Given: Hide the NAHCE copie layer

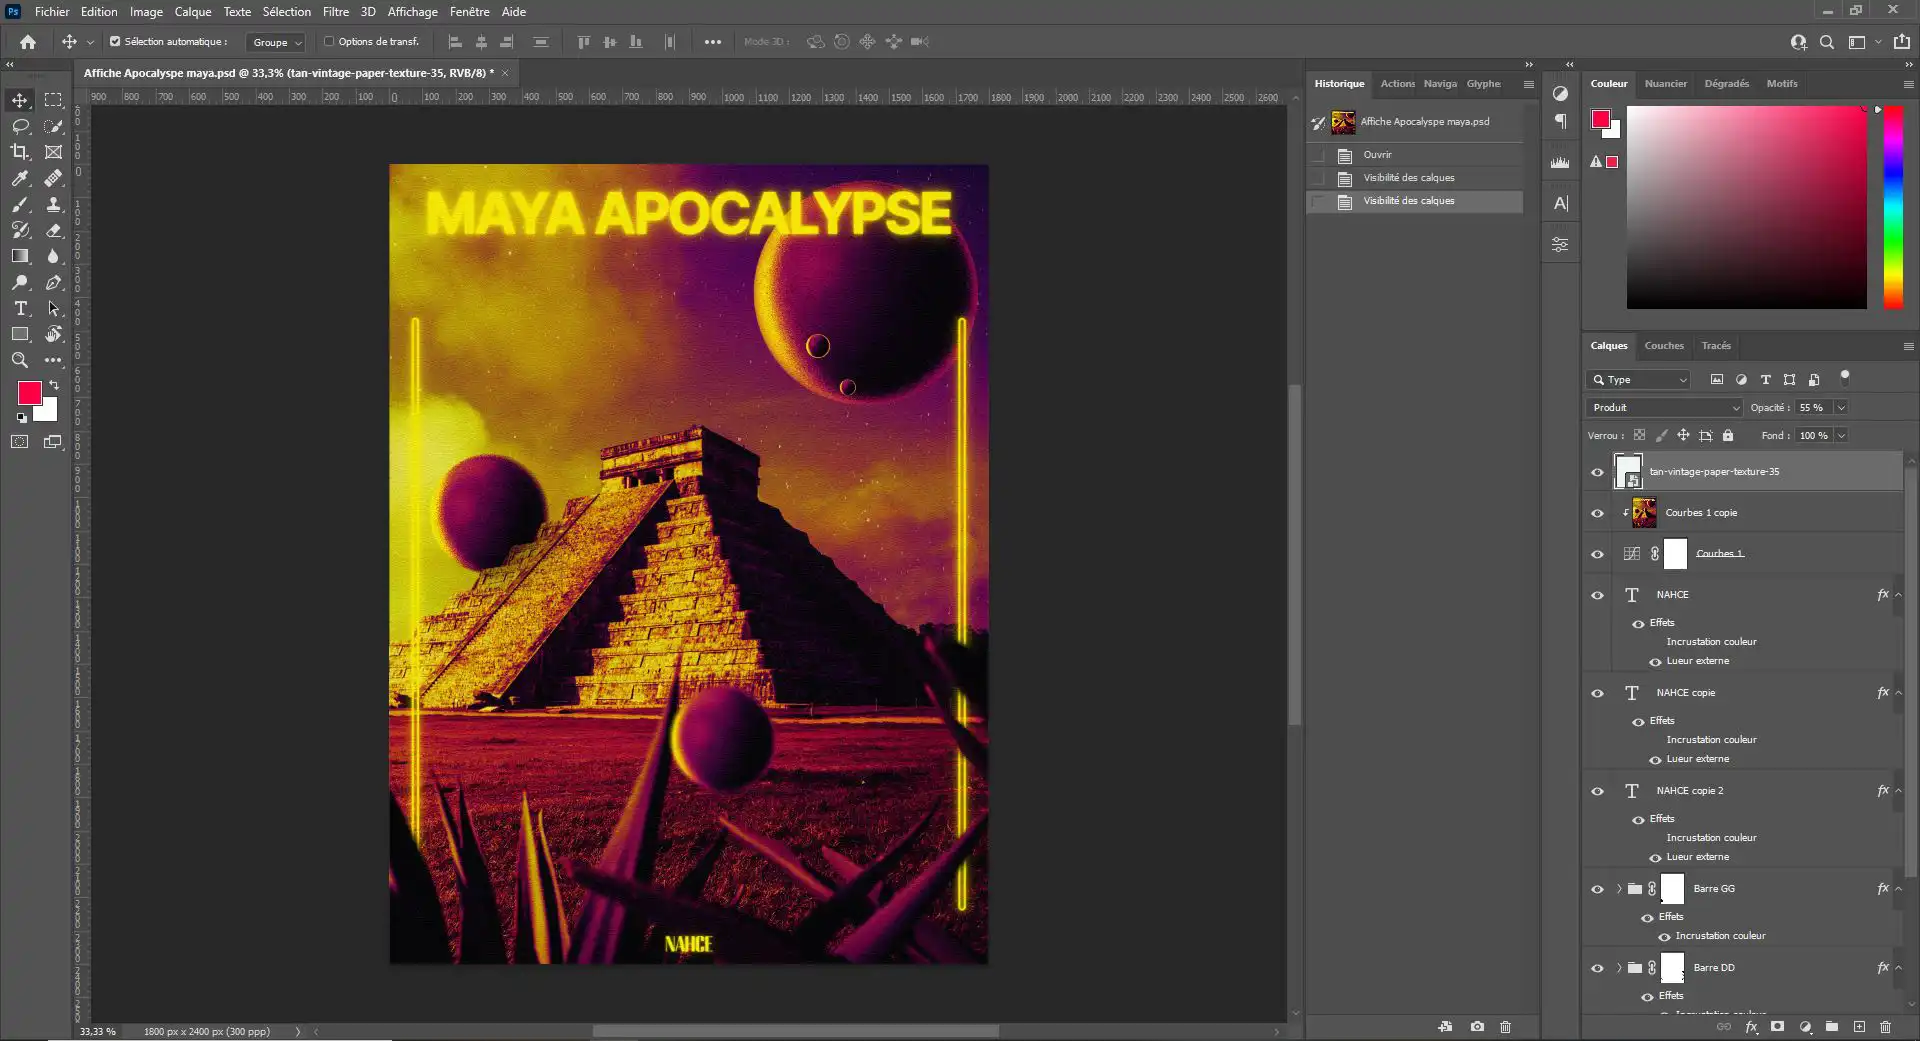Looking at the screenshot, I should point(1597,693).
